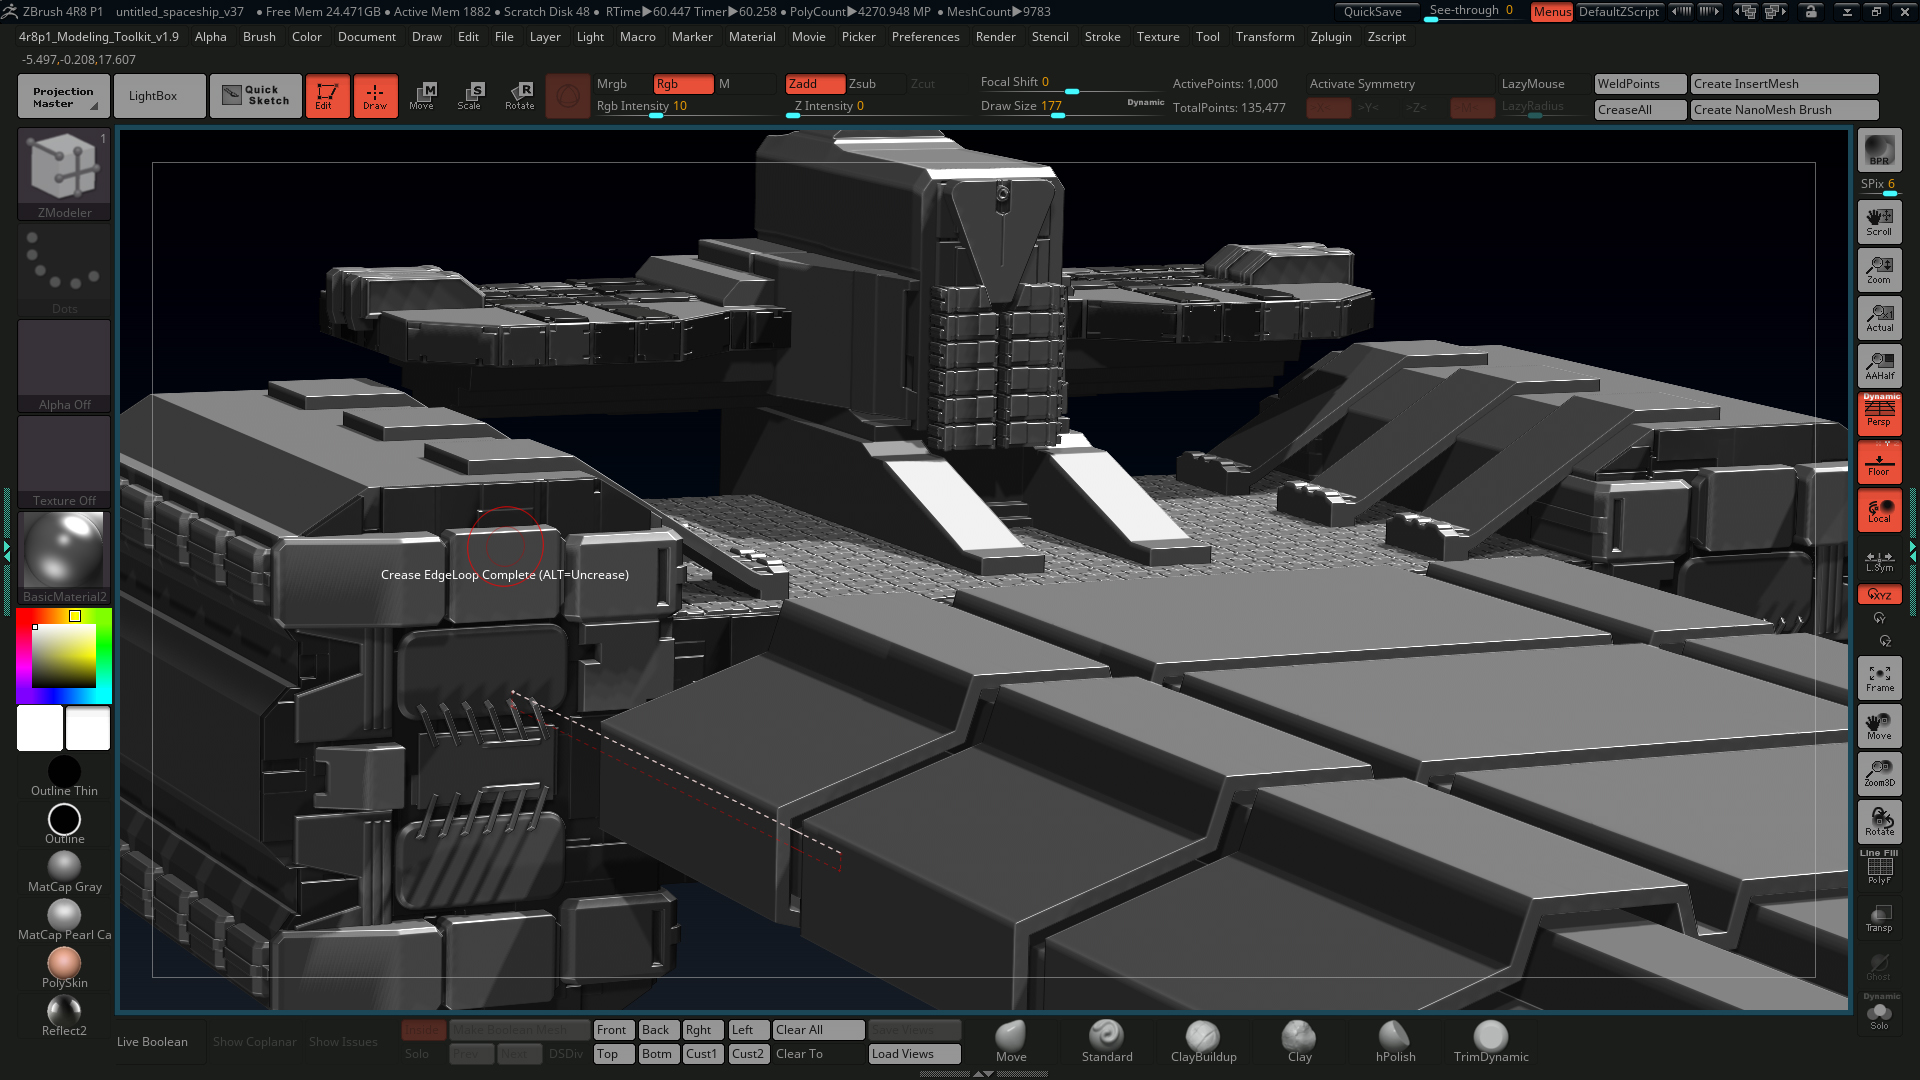Open the Dots stroke selector
Image resolution: width=1920 pixels, height=1080 pixels.
[x=64, y=269]
